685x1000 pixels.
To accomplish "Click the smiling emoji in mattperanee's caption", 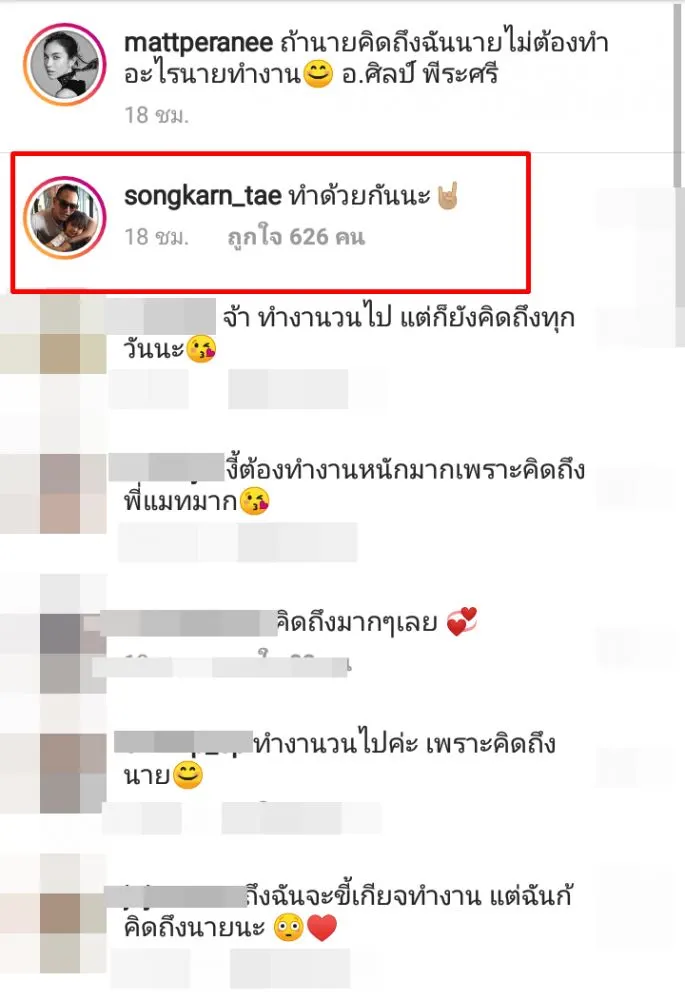I will pyautogui.click(x=318, y=75).
